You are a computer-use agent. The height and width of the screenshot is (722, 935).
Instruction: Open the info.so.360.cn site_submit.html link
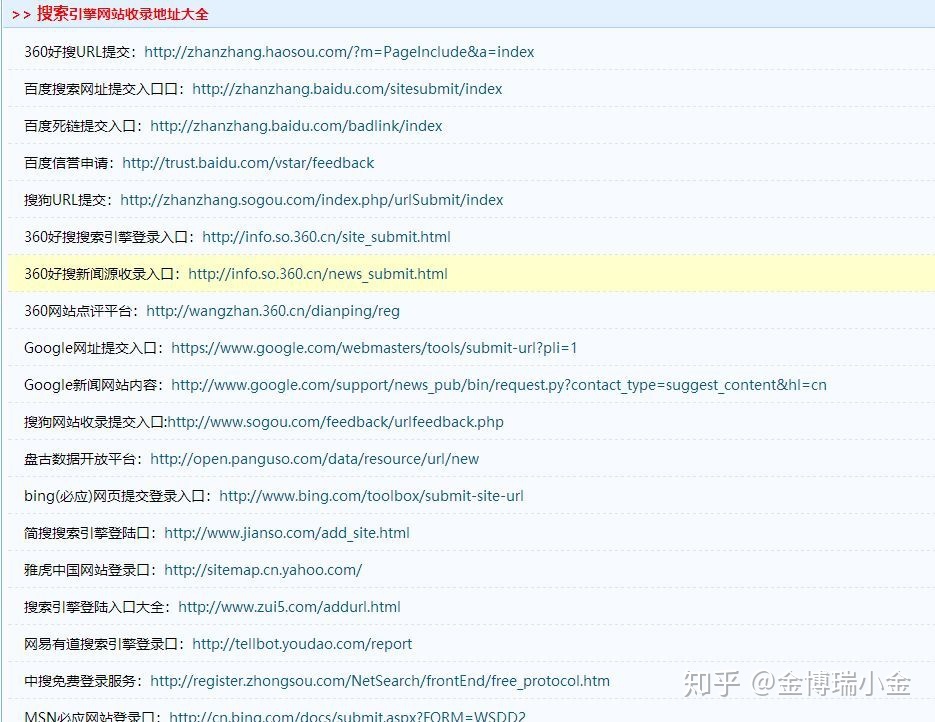coord(326,237)
